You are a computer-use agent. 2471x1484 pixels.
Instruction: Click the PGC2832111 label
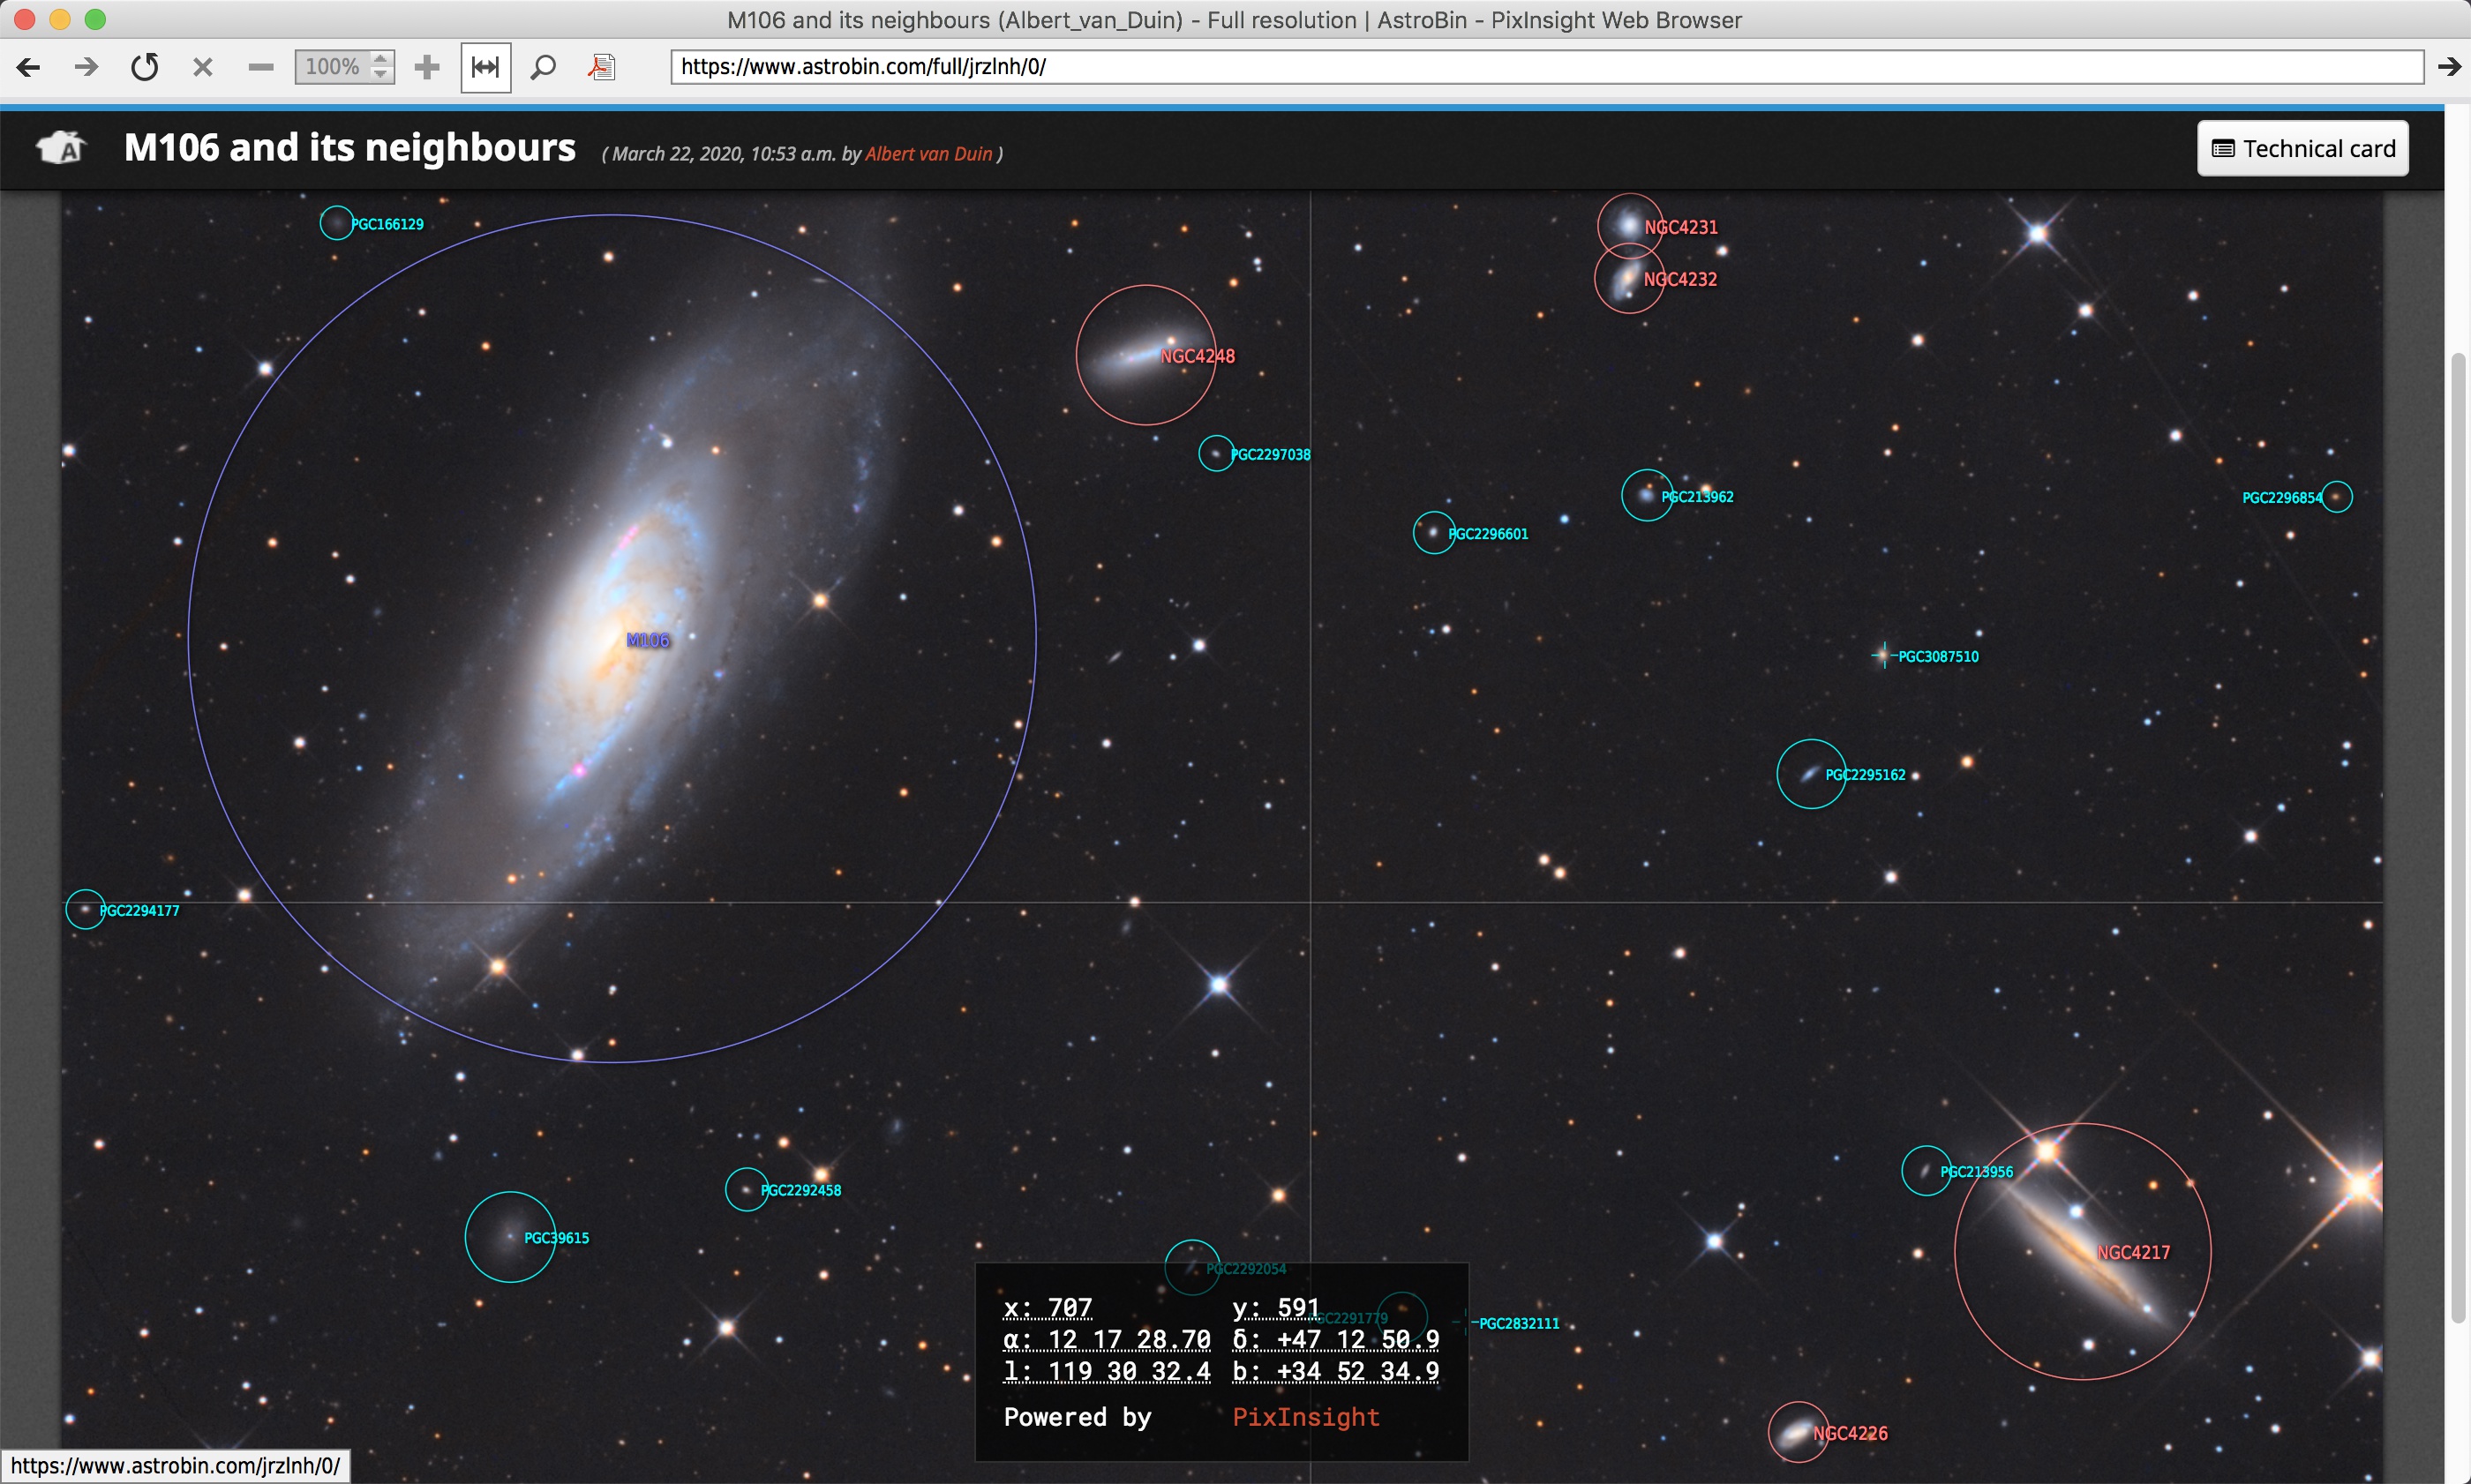(x=1519, y=1324)
